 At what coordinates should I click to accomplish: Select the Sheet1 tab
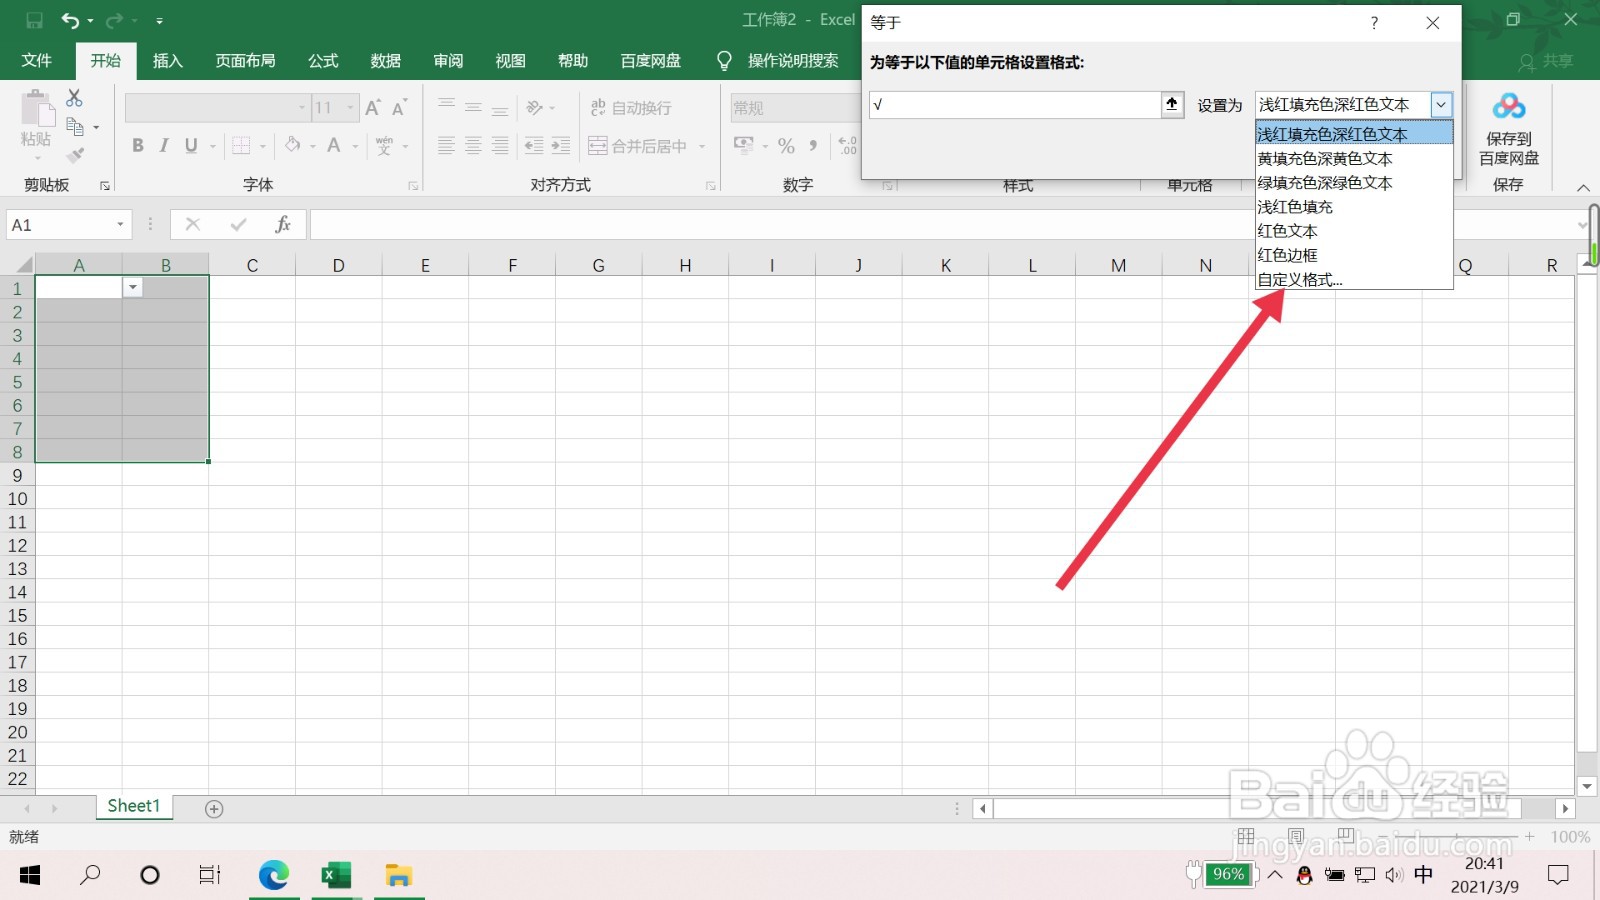click(x=134, y=806)
